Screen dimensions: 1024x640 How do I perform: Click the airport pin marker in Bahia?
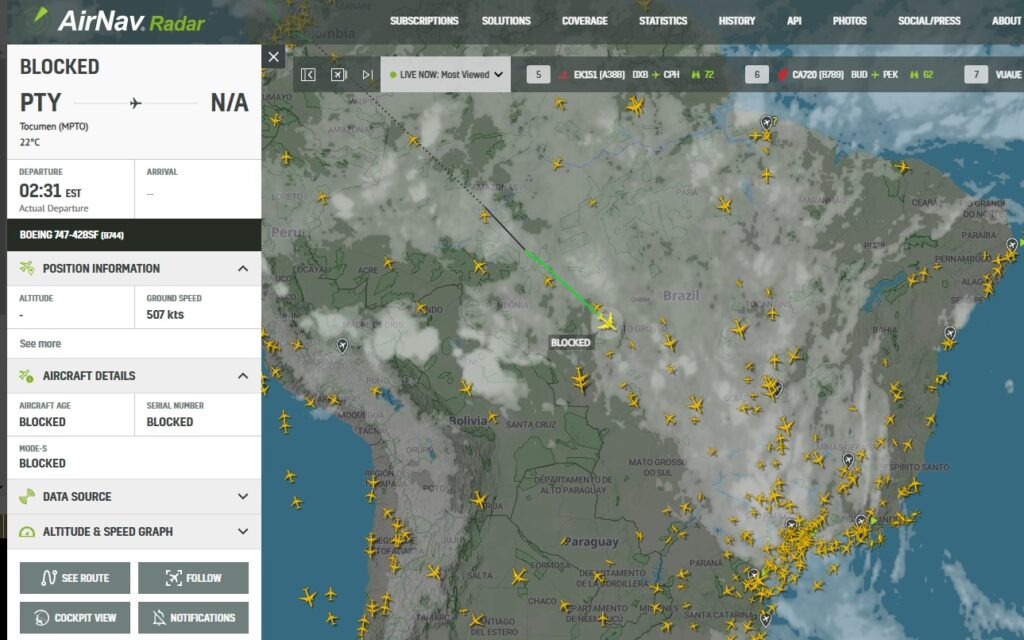tap(950, 334)
